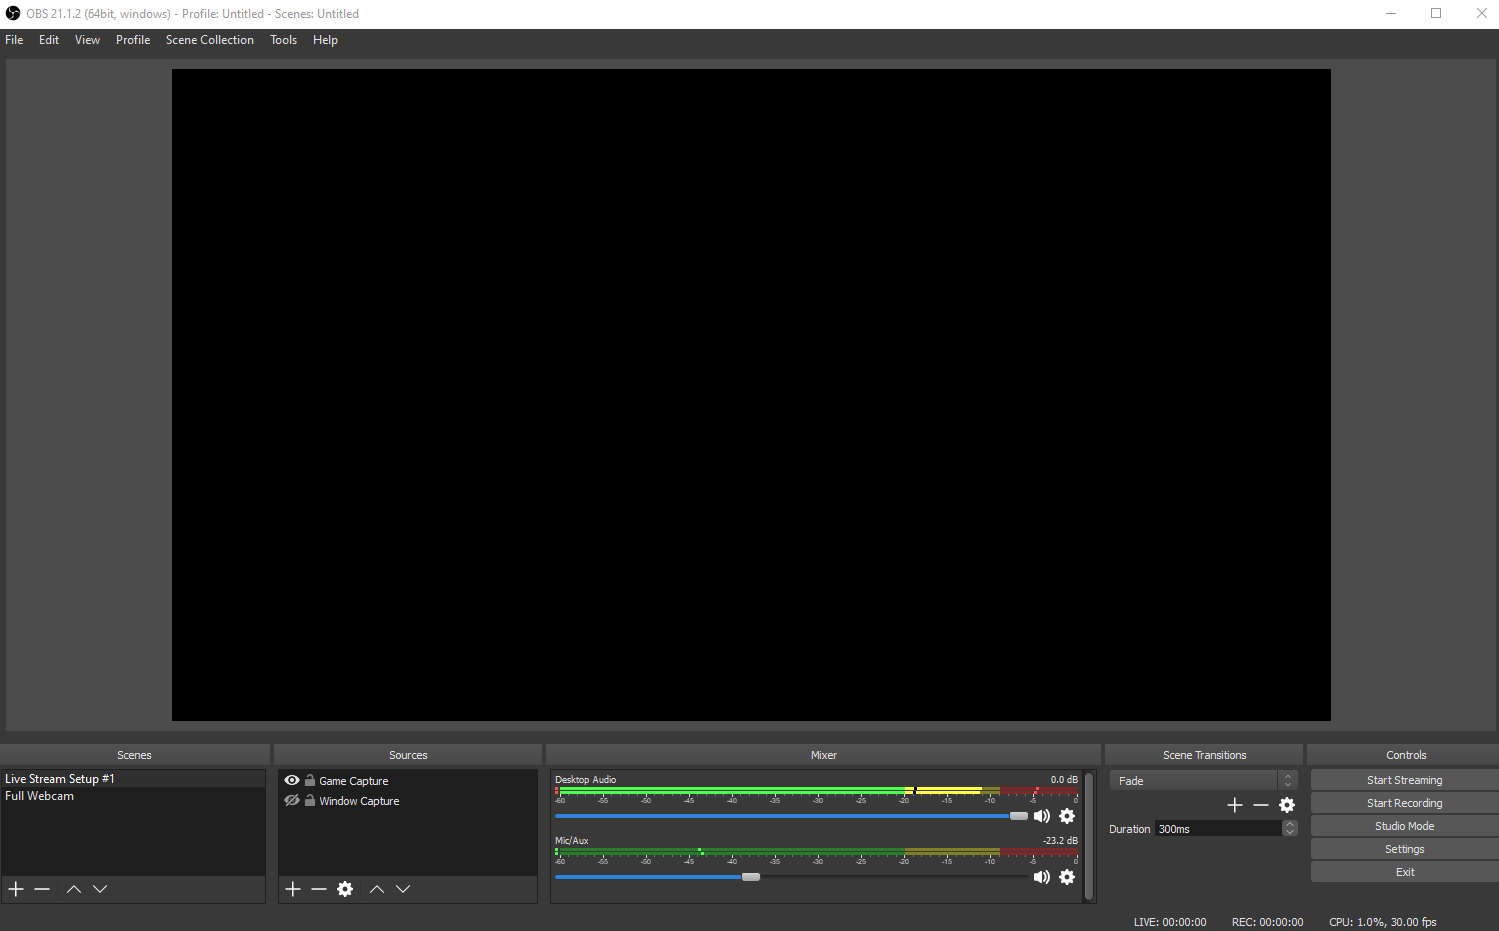Remove selected source with minus icon
The image size is (1499, 931).
coord(319,889)
